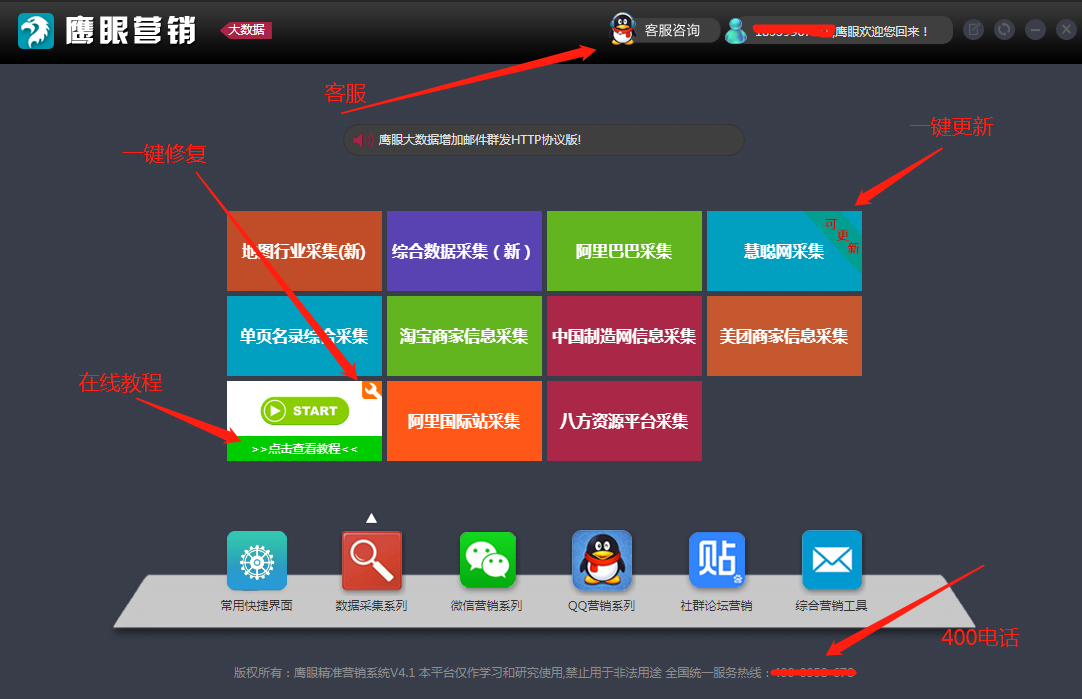The width and height of the screenshot is (1082, 699).
Task: Open the 客服咨询 QQ customer service icon
Action: pos(623,29)
